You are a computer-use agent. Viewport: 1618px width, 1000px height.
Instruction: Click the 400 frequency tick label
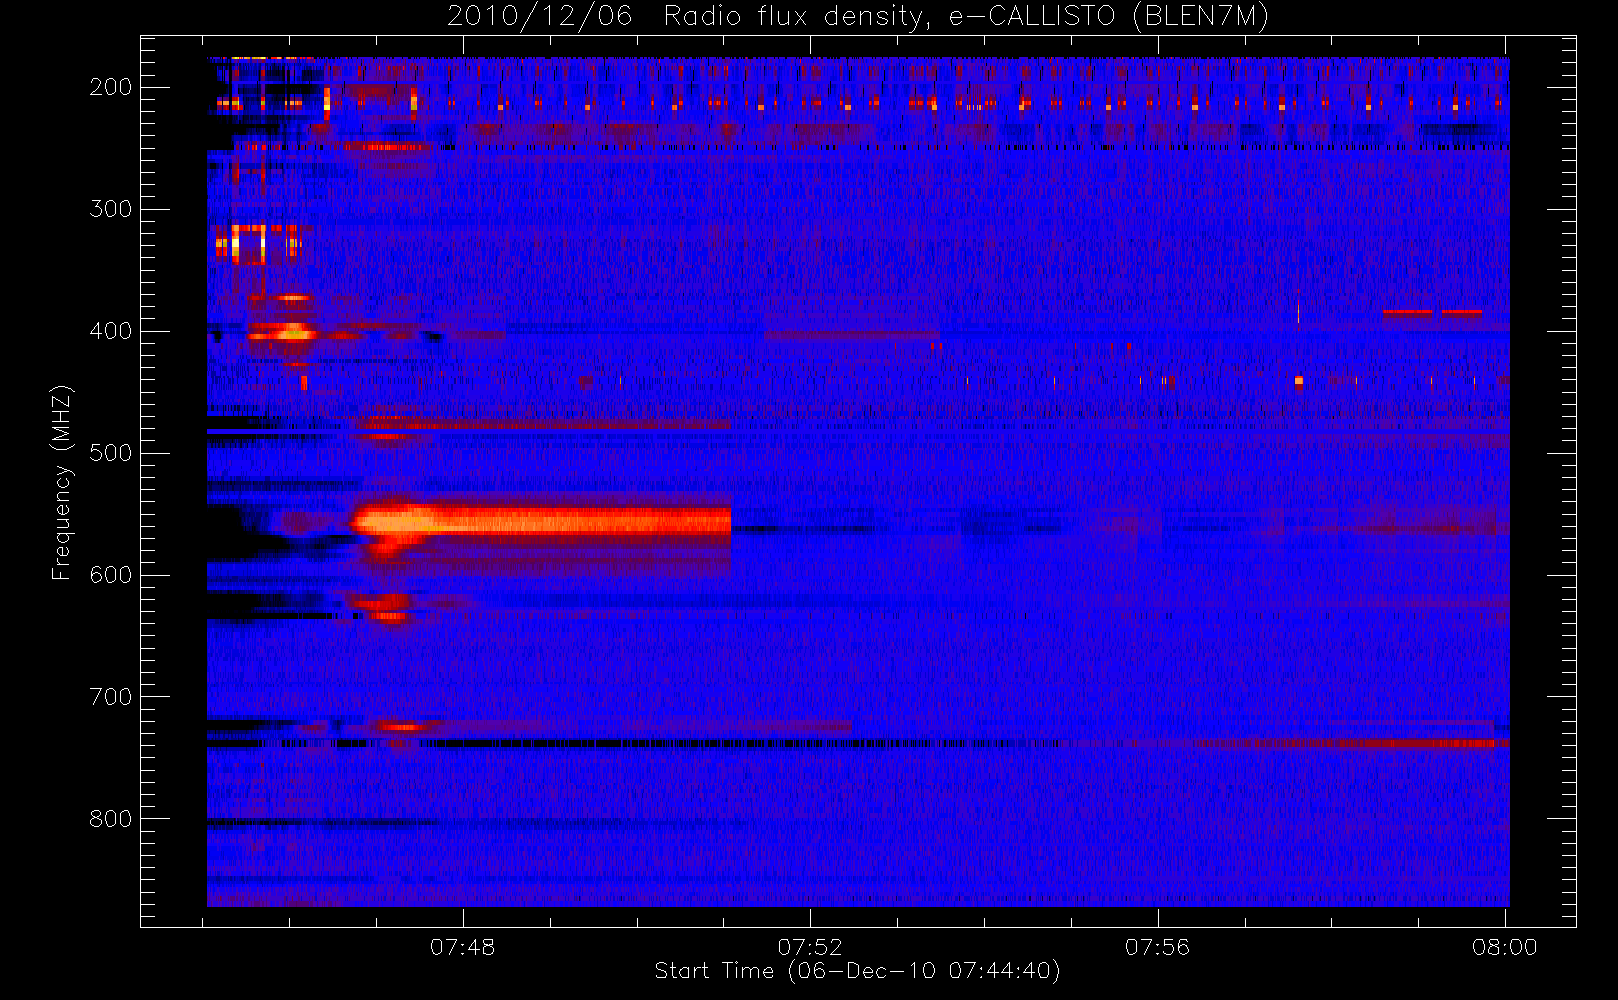pyautogui.click(x=111, y=331)
